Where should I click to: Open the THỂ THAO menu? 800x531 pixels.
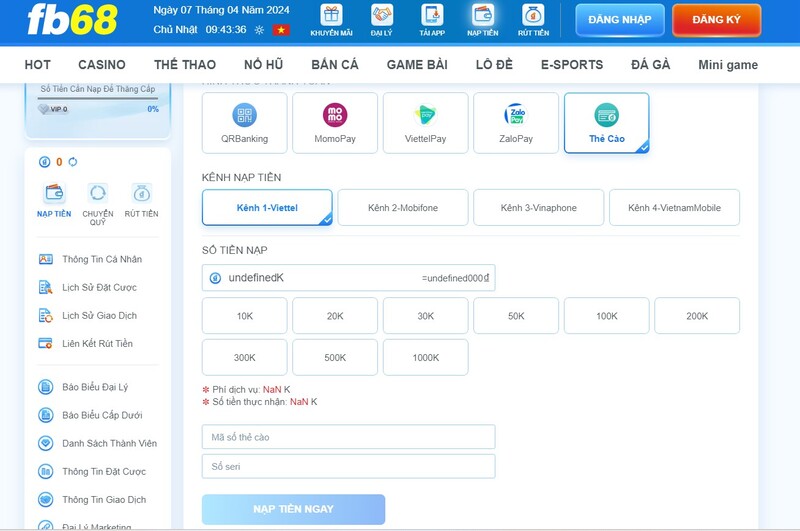185,65
